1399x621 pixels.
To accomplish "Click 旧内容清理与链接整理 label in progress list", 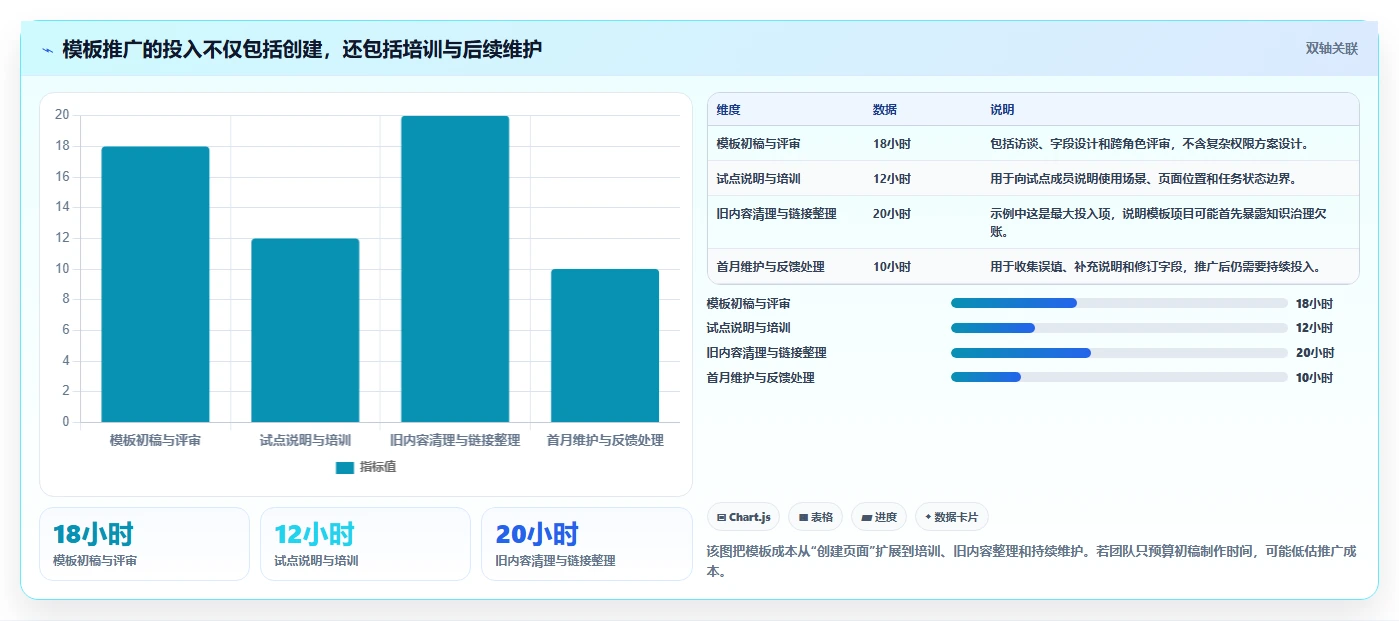I will 766,353.
